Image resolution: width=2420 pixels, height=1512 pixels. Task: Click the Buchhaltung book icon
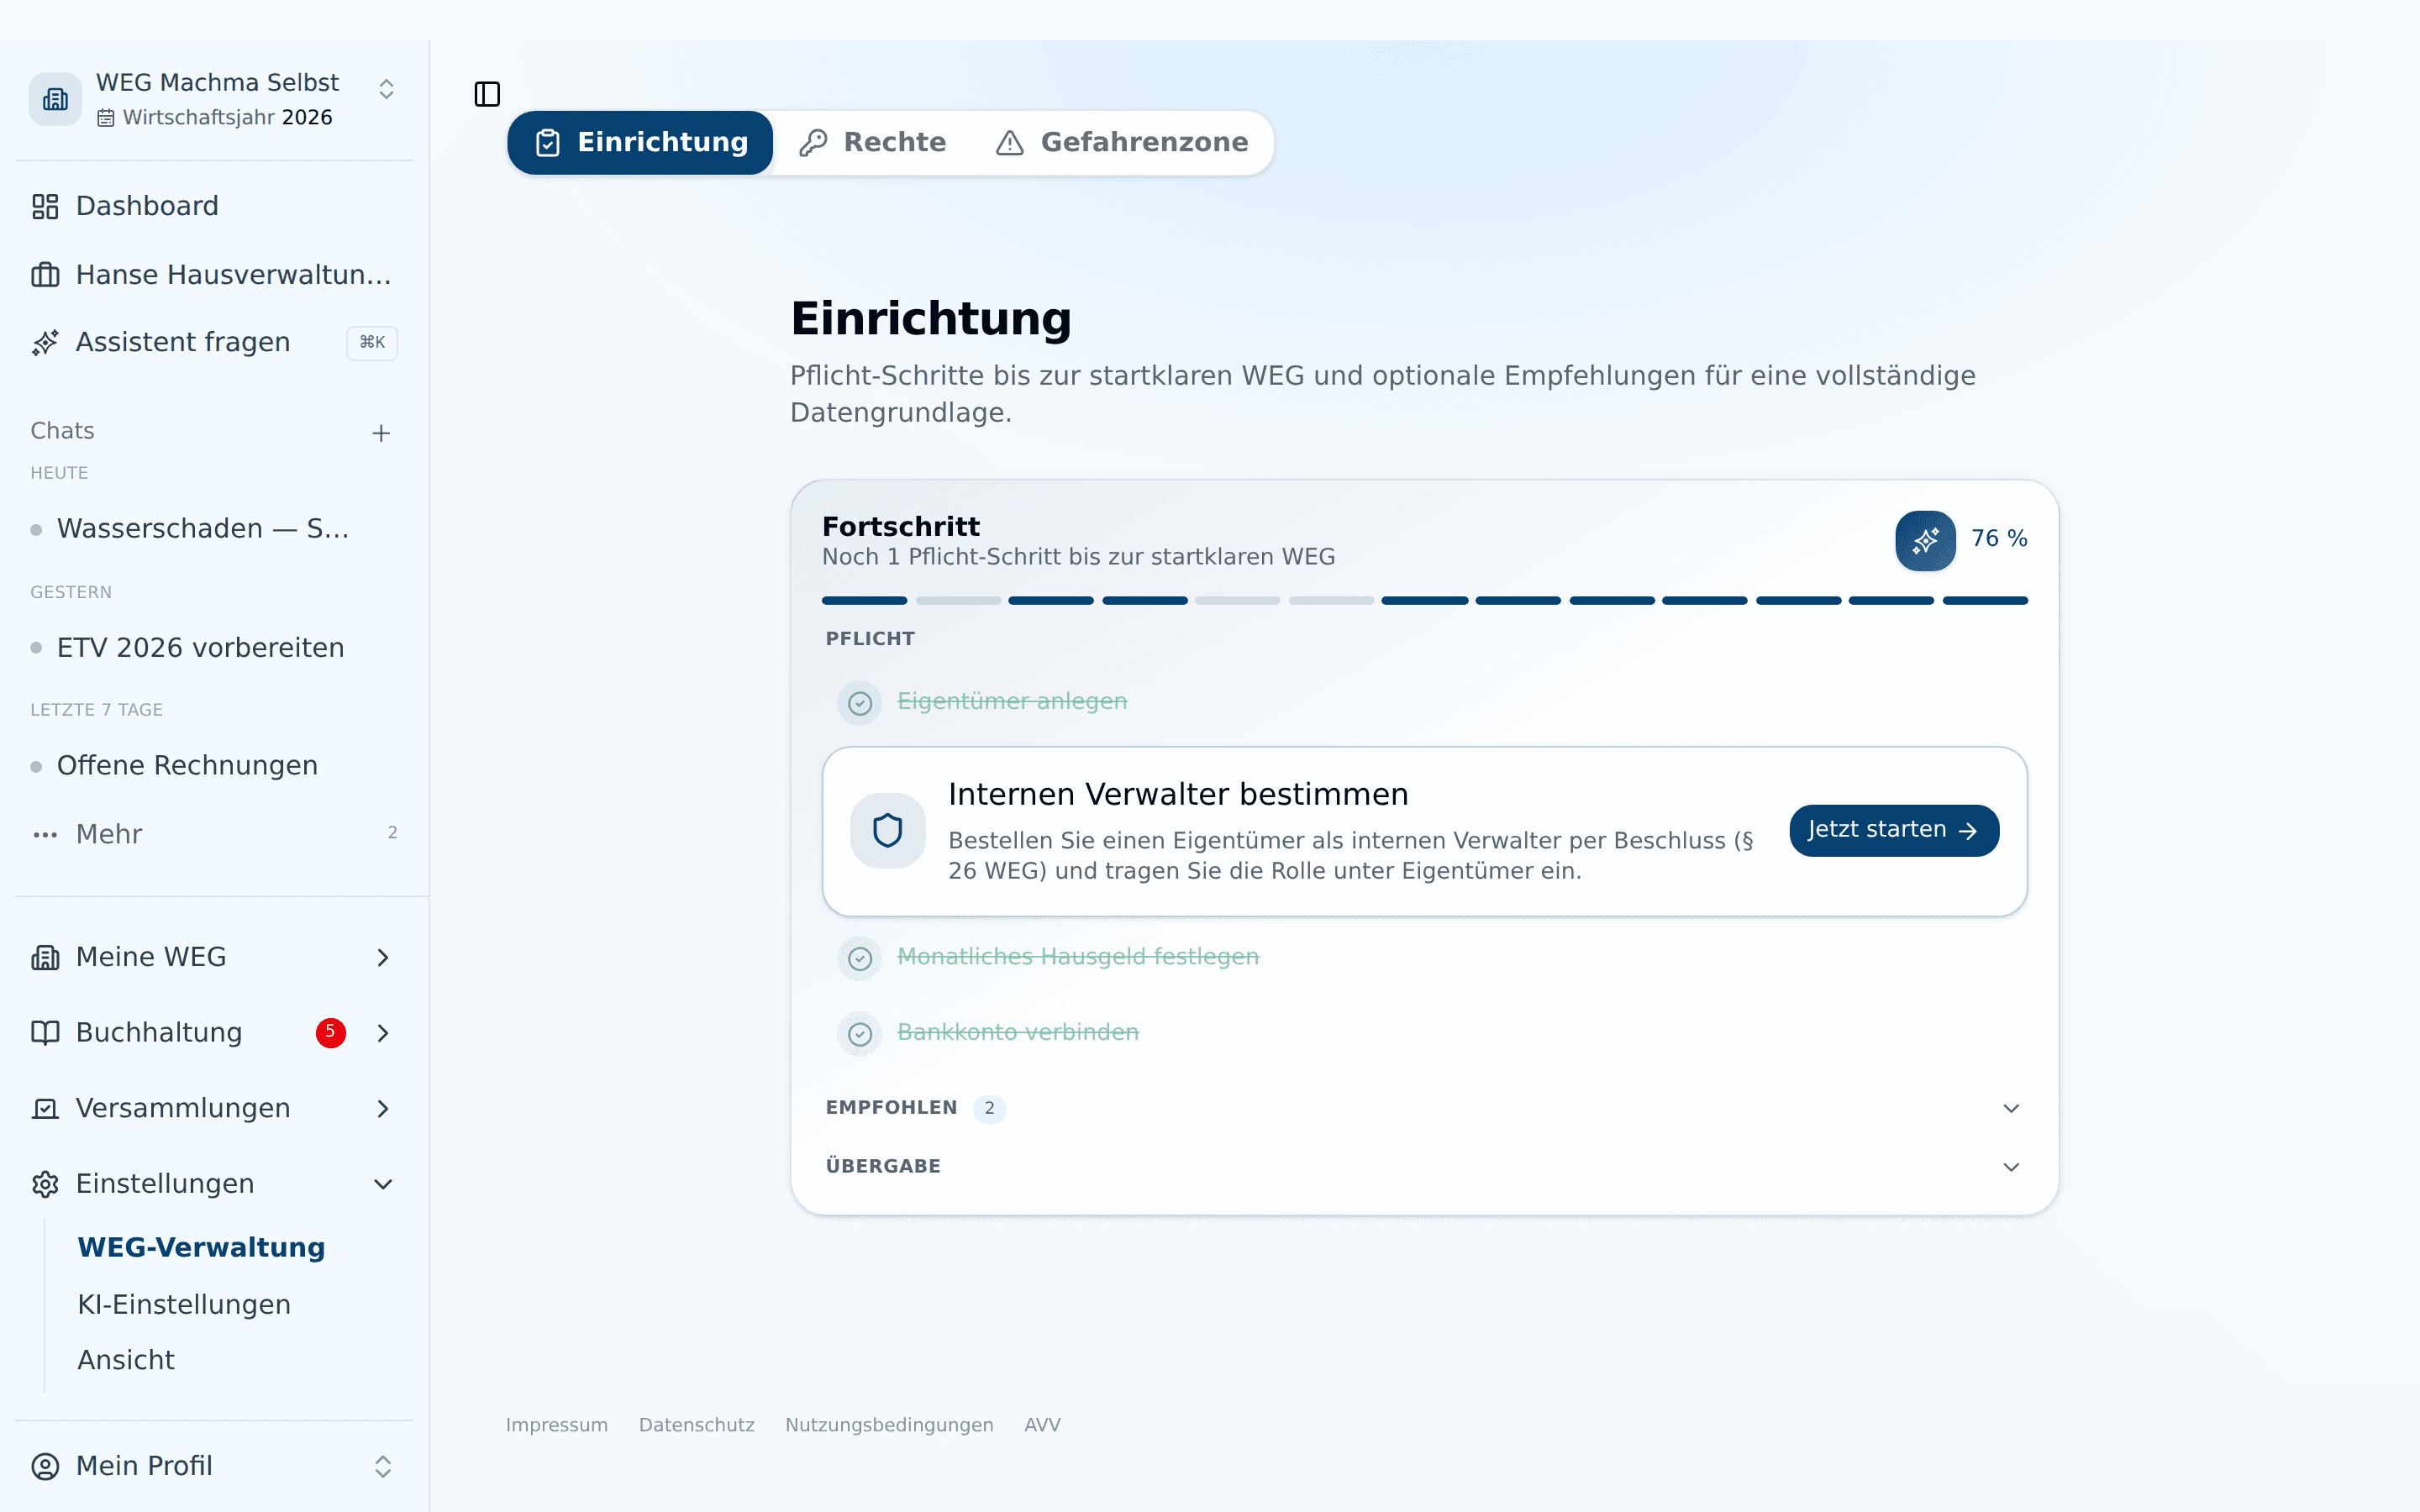click(x=45, y=1032)
